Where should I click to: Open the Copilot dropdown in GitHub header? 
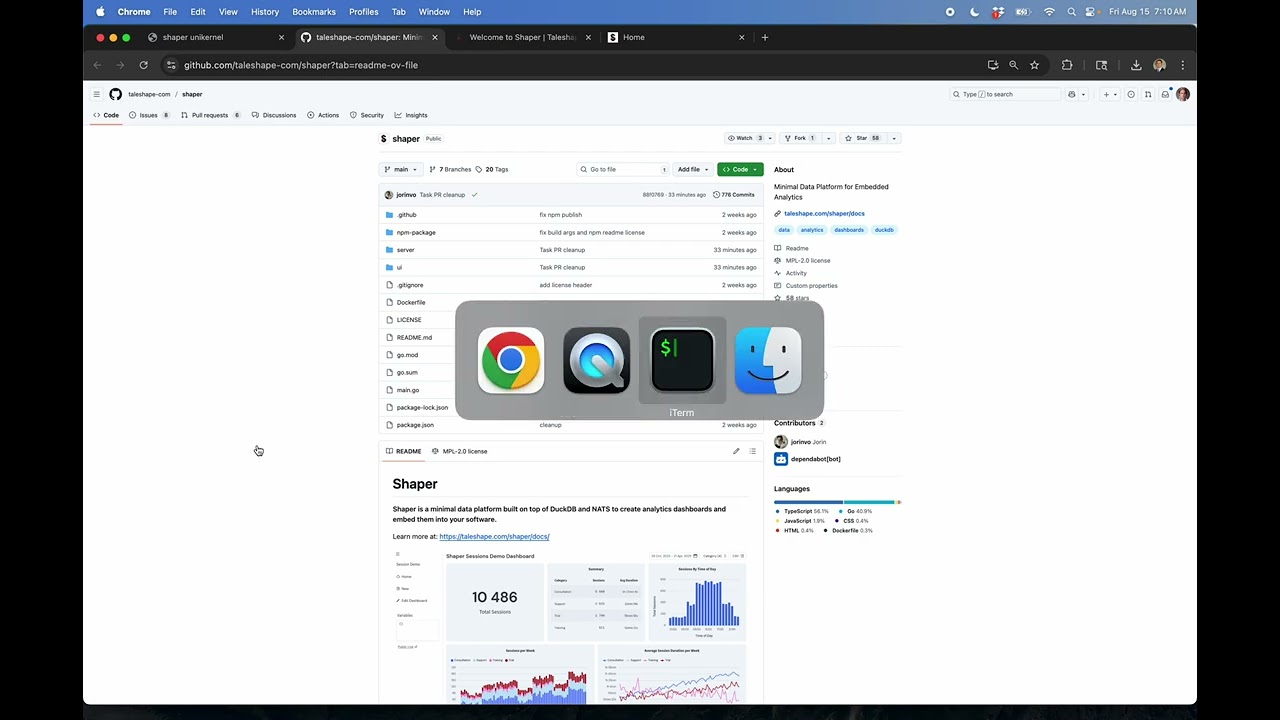coord(1083,94)
